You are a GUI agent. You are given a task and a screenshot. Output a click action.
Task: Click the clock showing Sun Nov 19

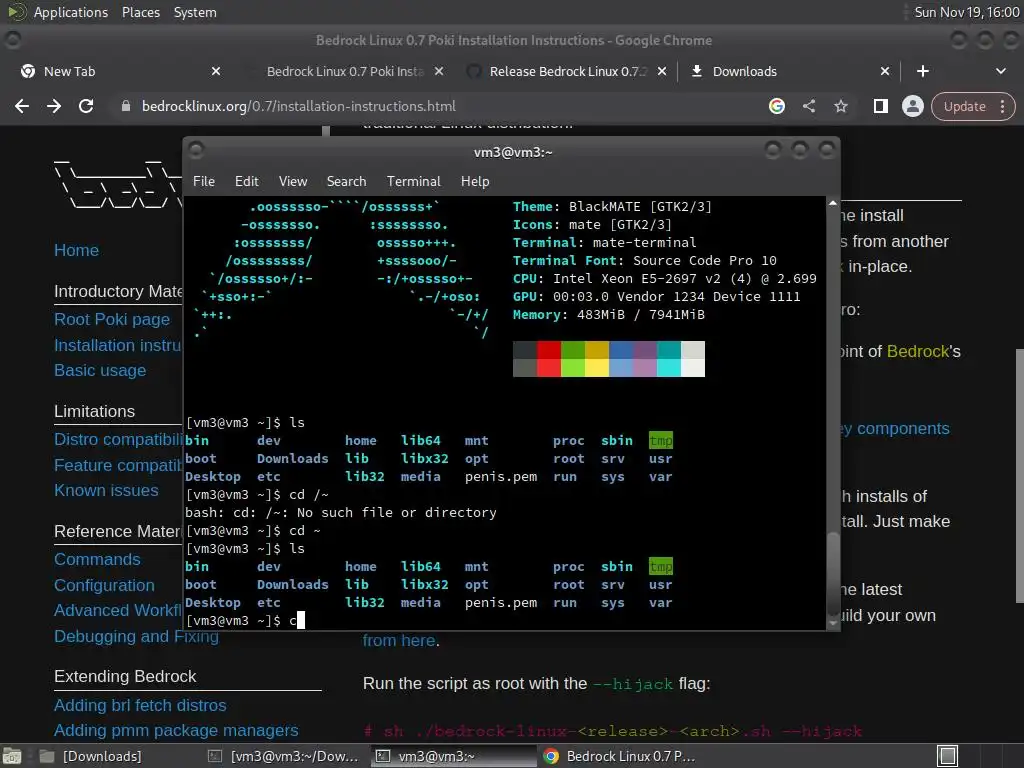pyautogui.click(x=967, y=12)
